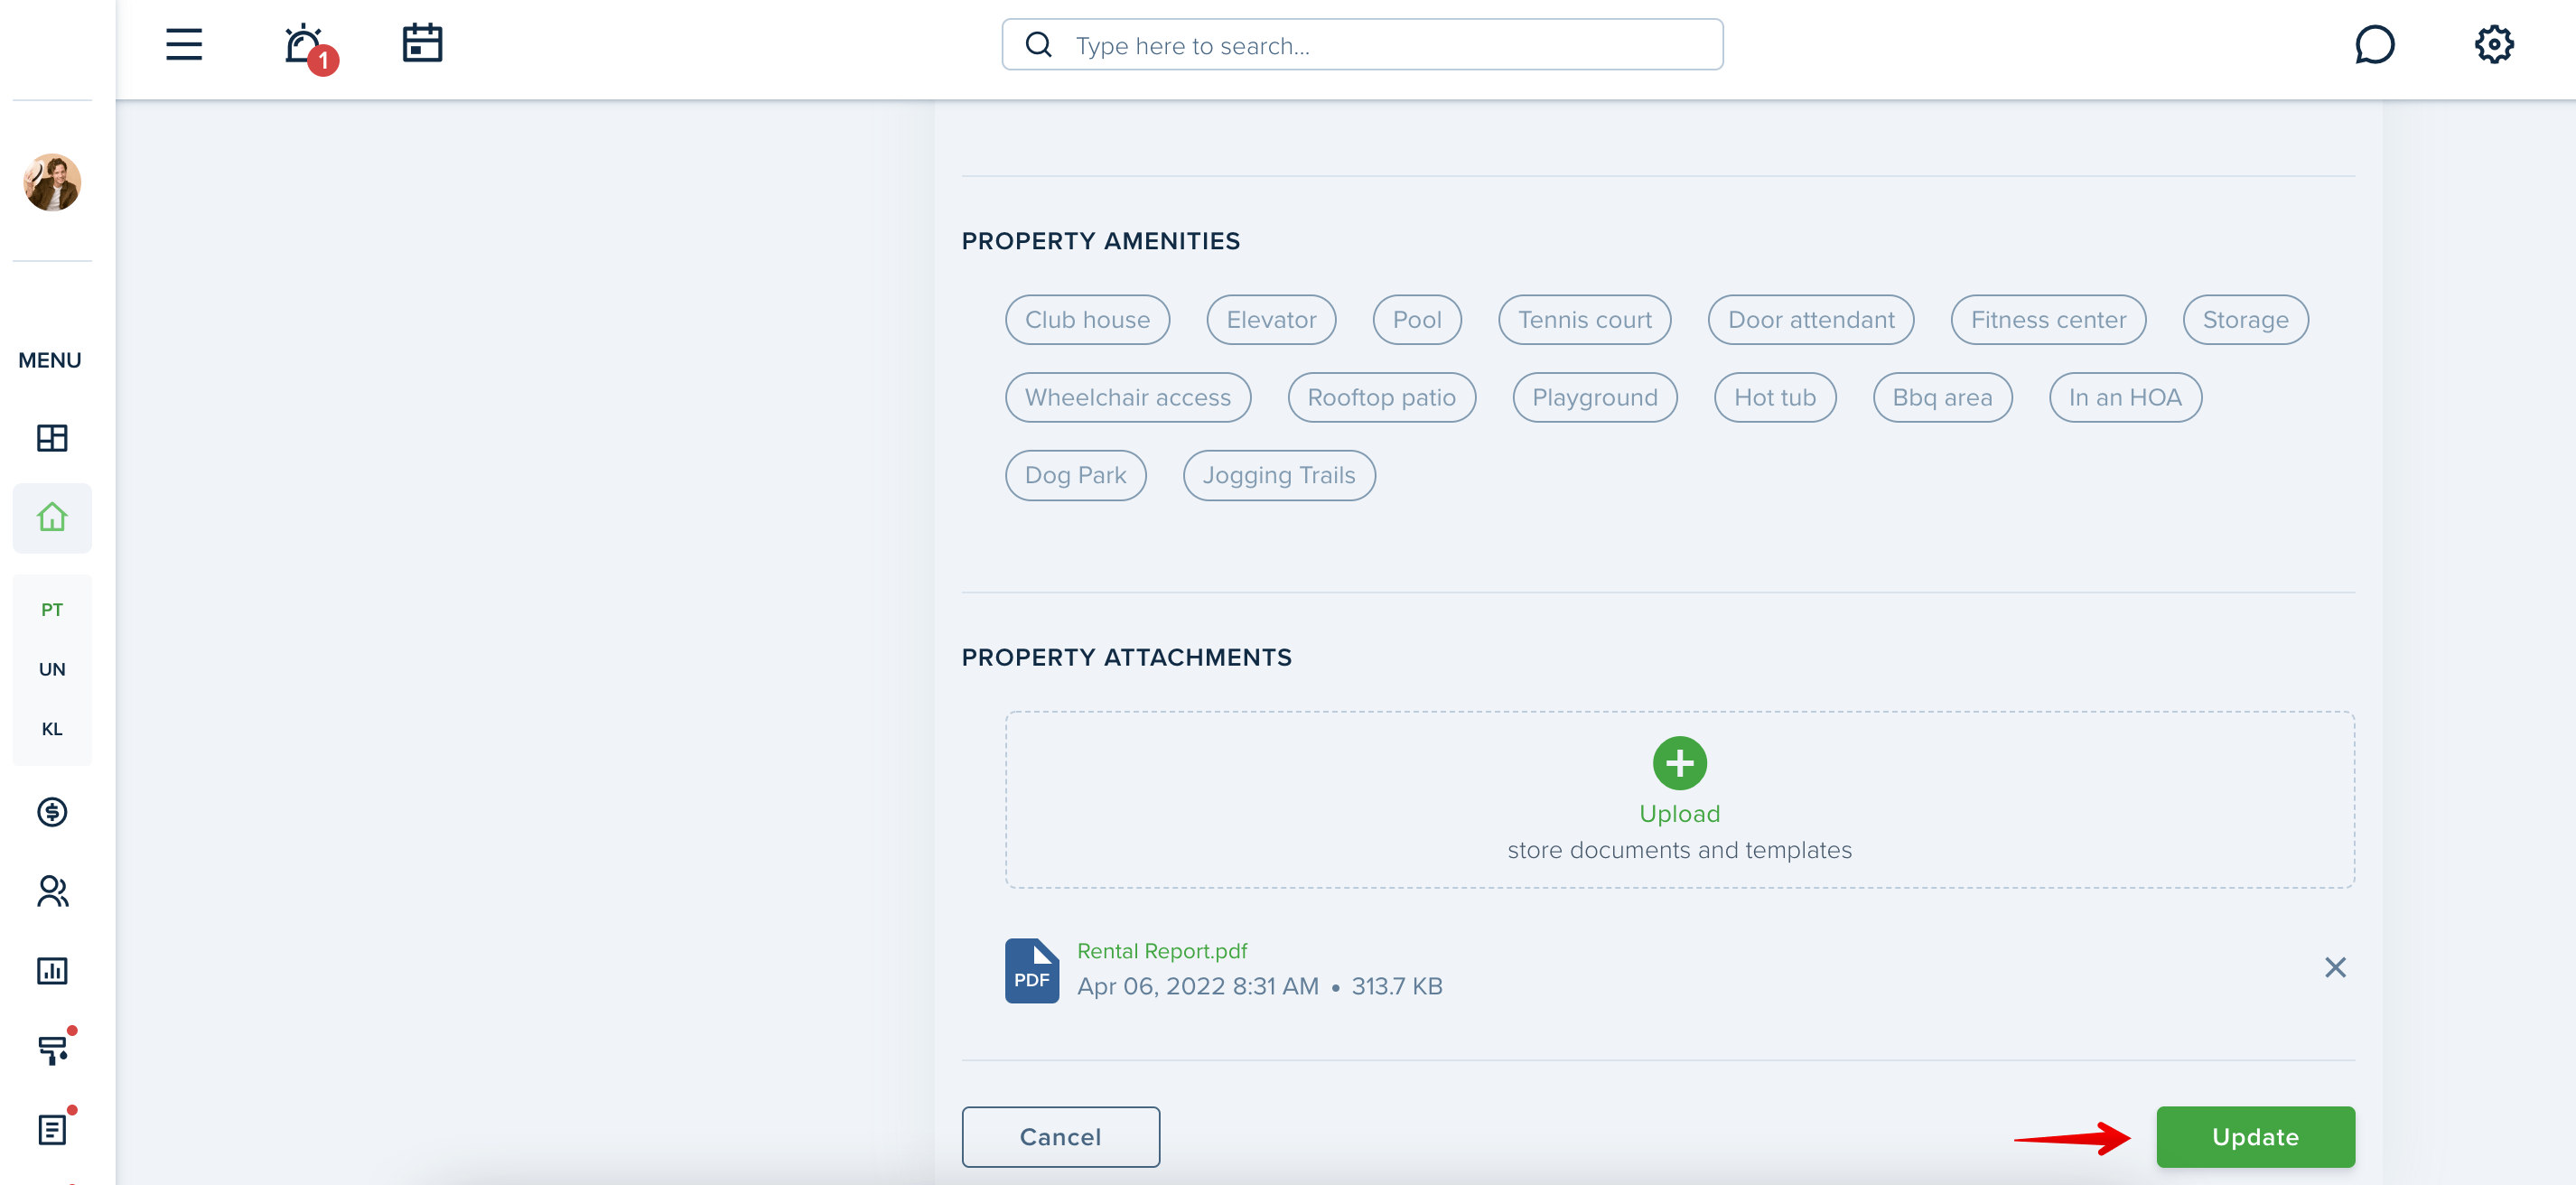The image size is (2576, 1185).
Task: Open the KL submenu item
Action: pos(52,729)
